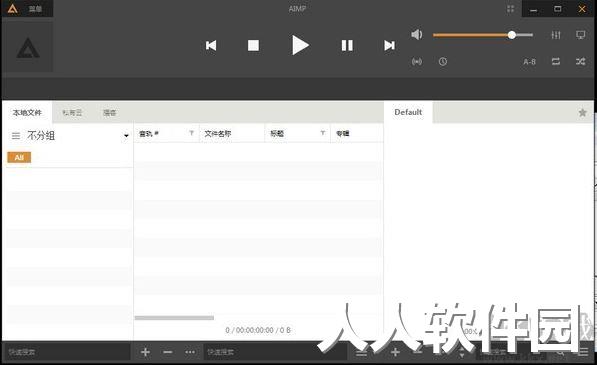
Task: Open the visualization monitor icon
Action: click(581, 35)
